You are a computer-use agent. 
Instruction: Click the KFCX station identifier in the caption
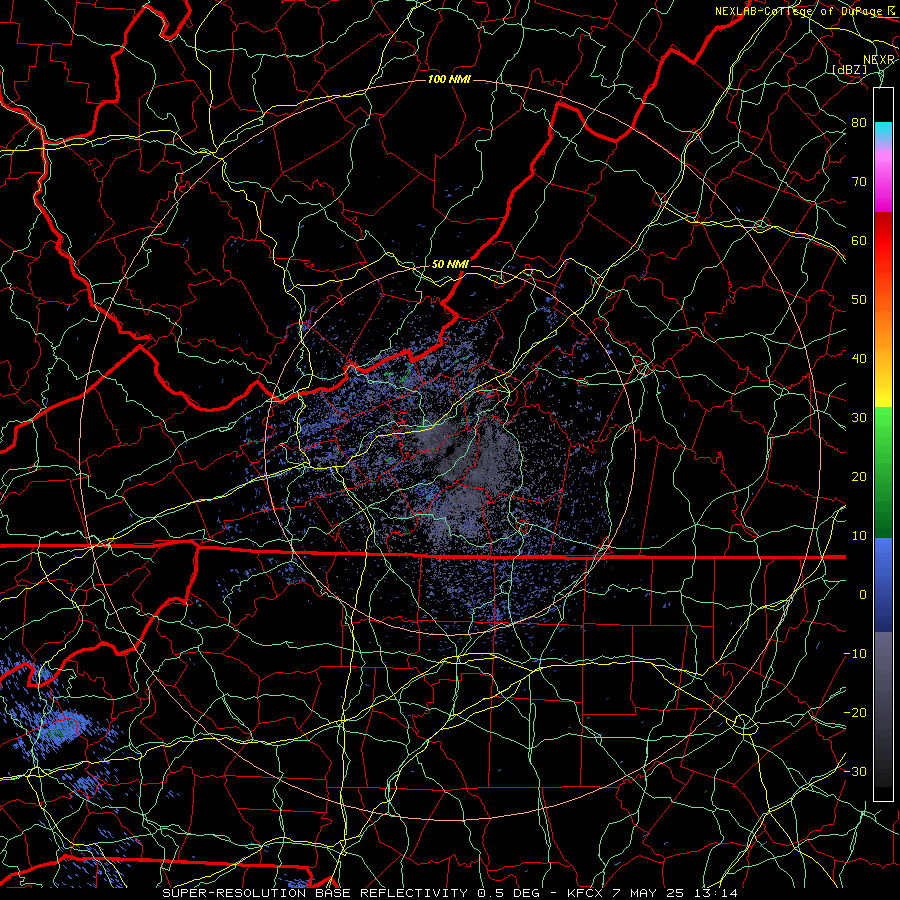[584, 893]
